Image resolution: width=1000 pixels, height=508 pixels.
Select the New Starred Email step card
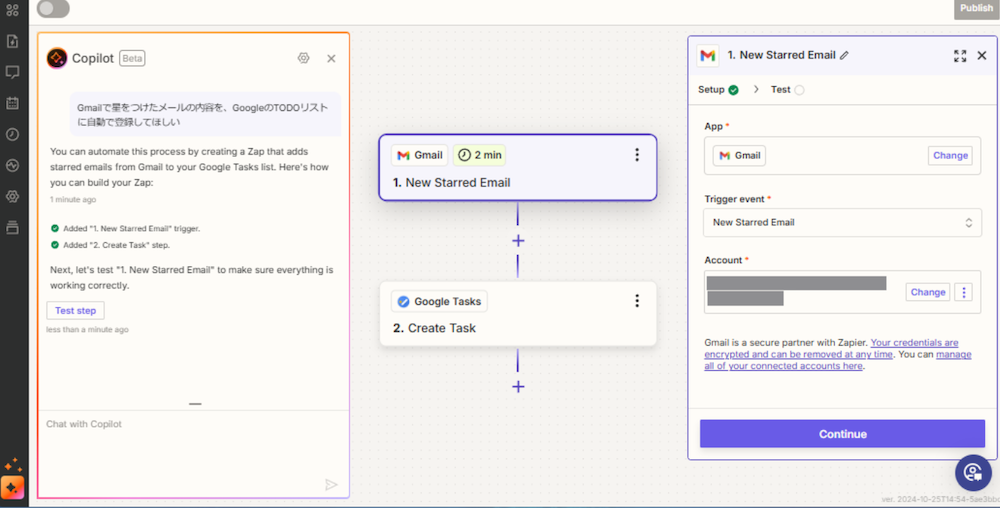[x=518, y=168]
